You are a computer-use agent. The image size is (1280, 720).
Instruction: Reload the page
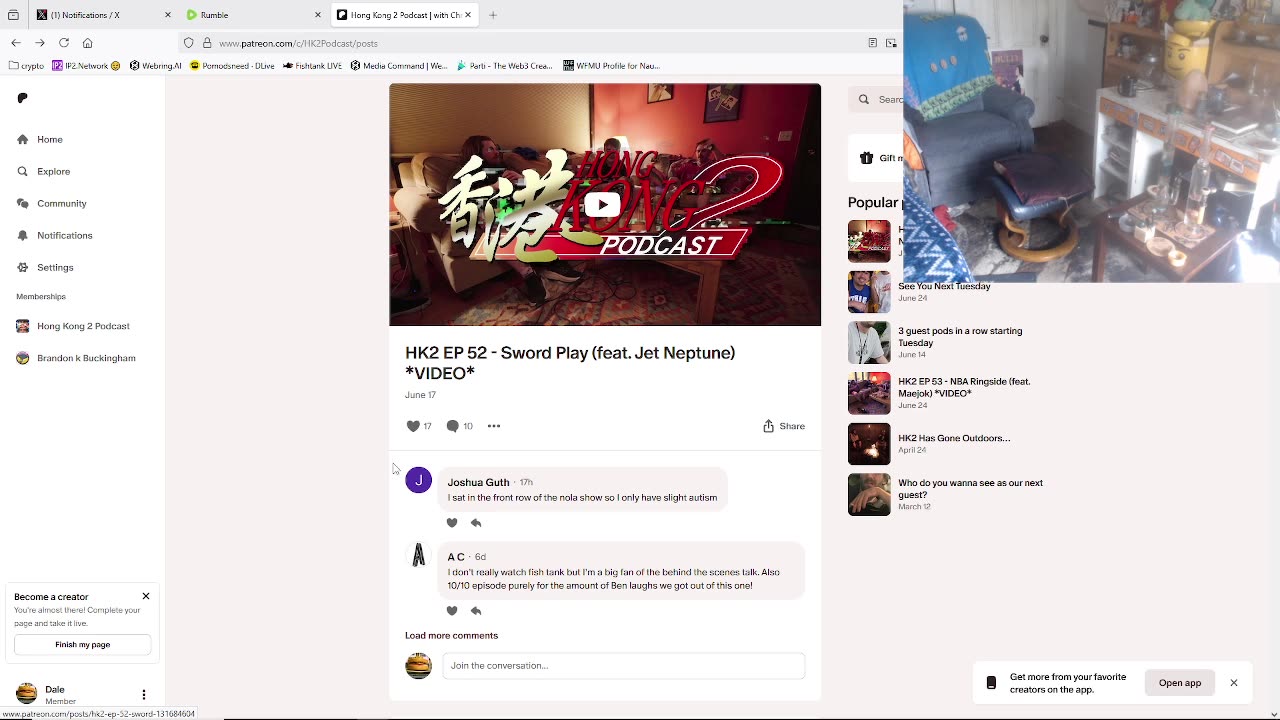coord(64,43)
